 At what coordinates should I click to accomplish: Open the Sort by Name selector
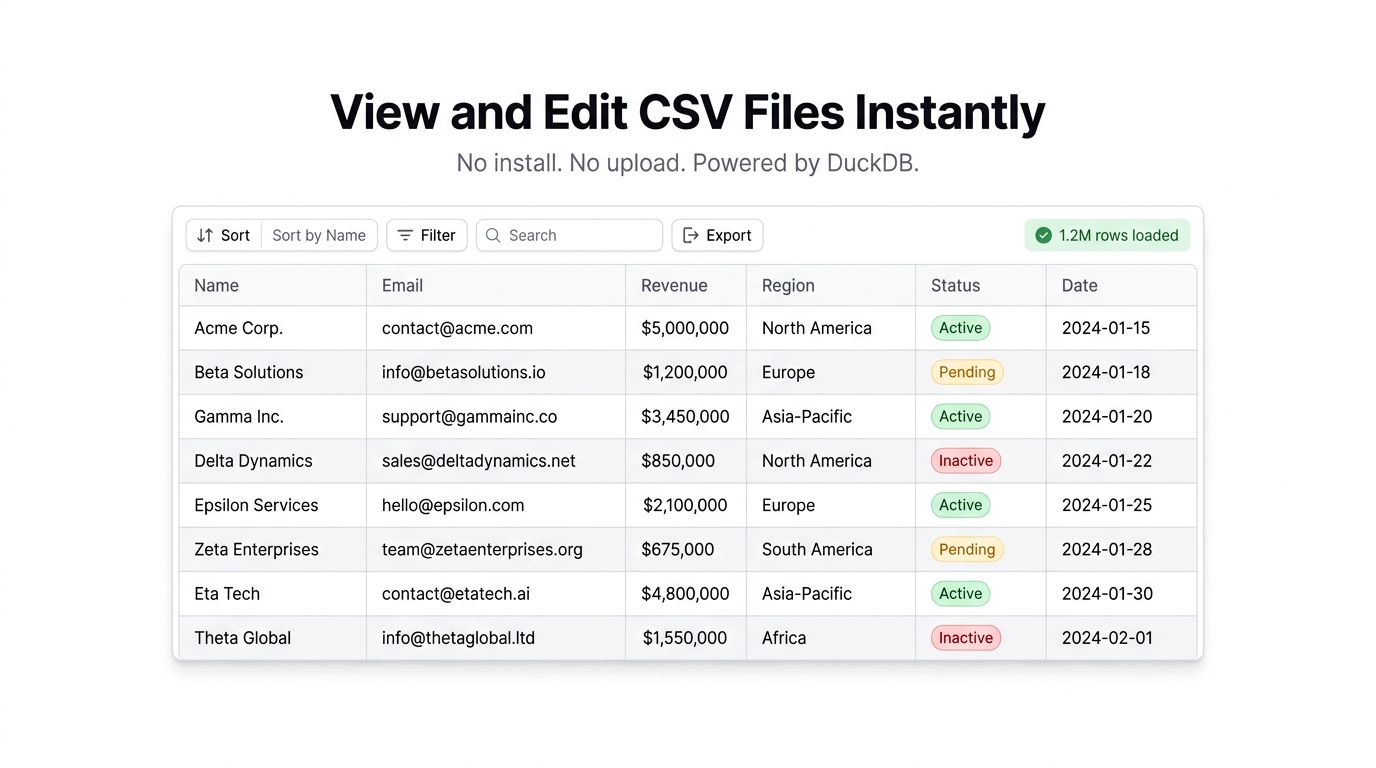(x=319, y=236)
